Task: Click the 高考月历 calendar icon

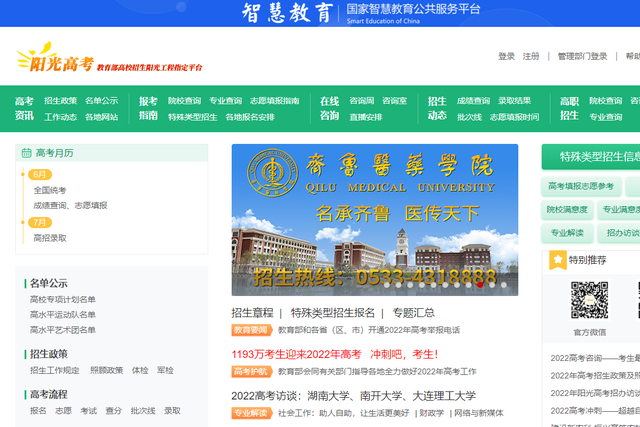Action: tap(26, 153)
